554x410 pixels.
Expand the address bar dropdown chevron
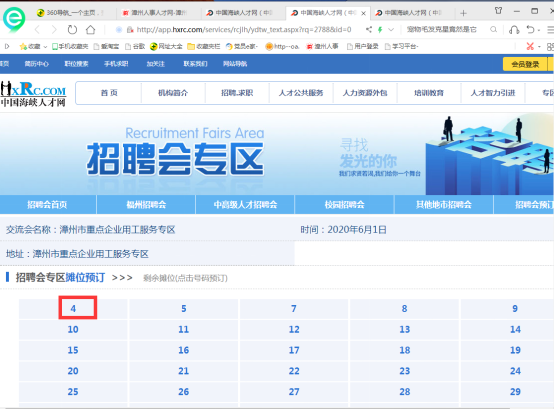[391, 29]
